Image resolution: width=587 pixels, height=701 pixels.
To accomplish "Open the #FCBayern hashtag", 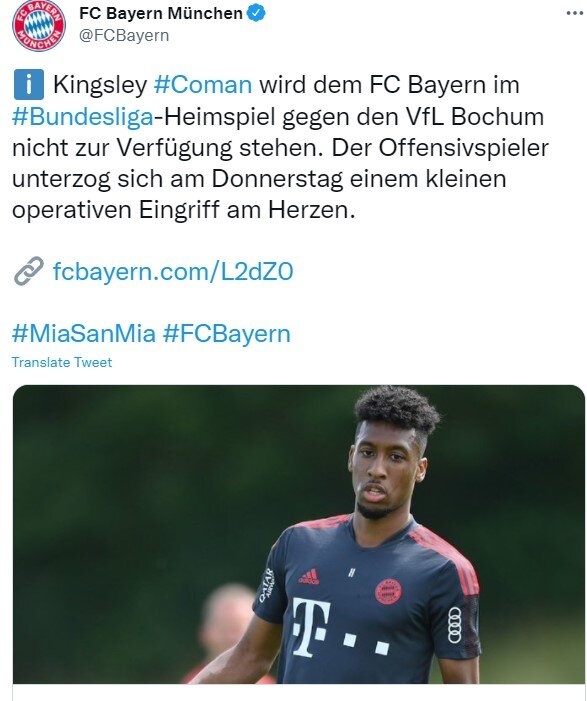I will click(x=227, y=334).
